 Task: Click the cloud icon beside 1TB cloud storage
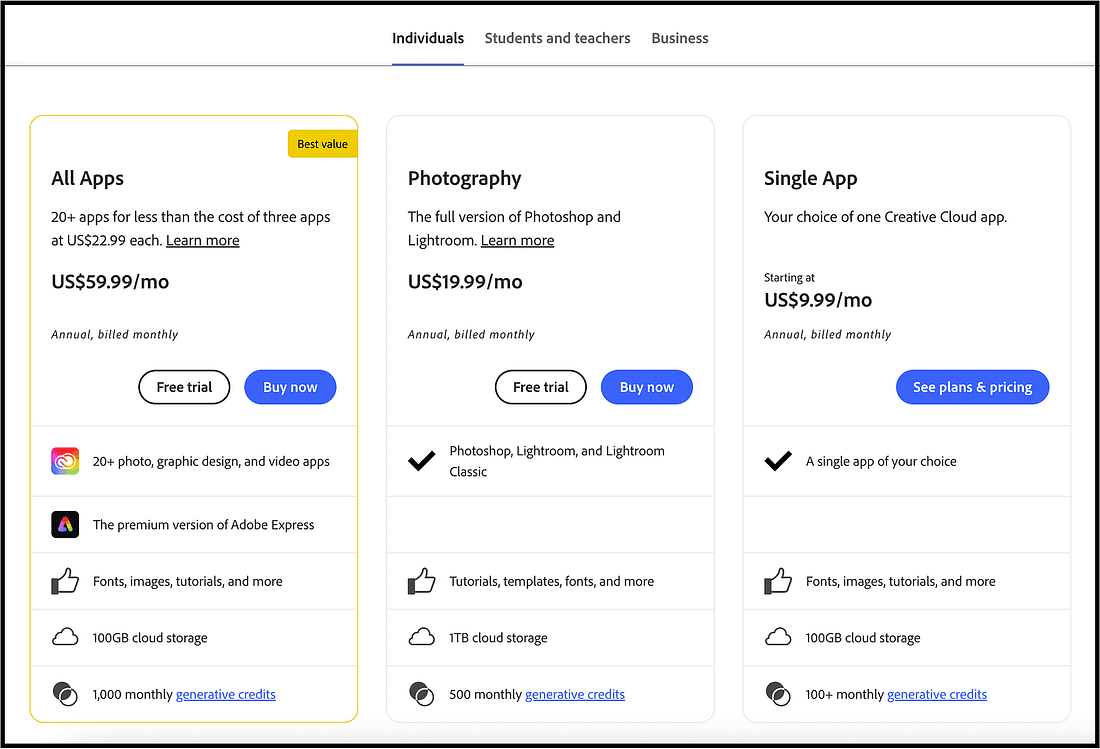(422, 637)
